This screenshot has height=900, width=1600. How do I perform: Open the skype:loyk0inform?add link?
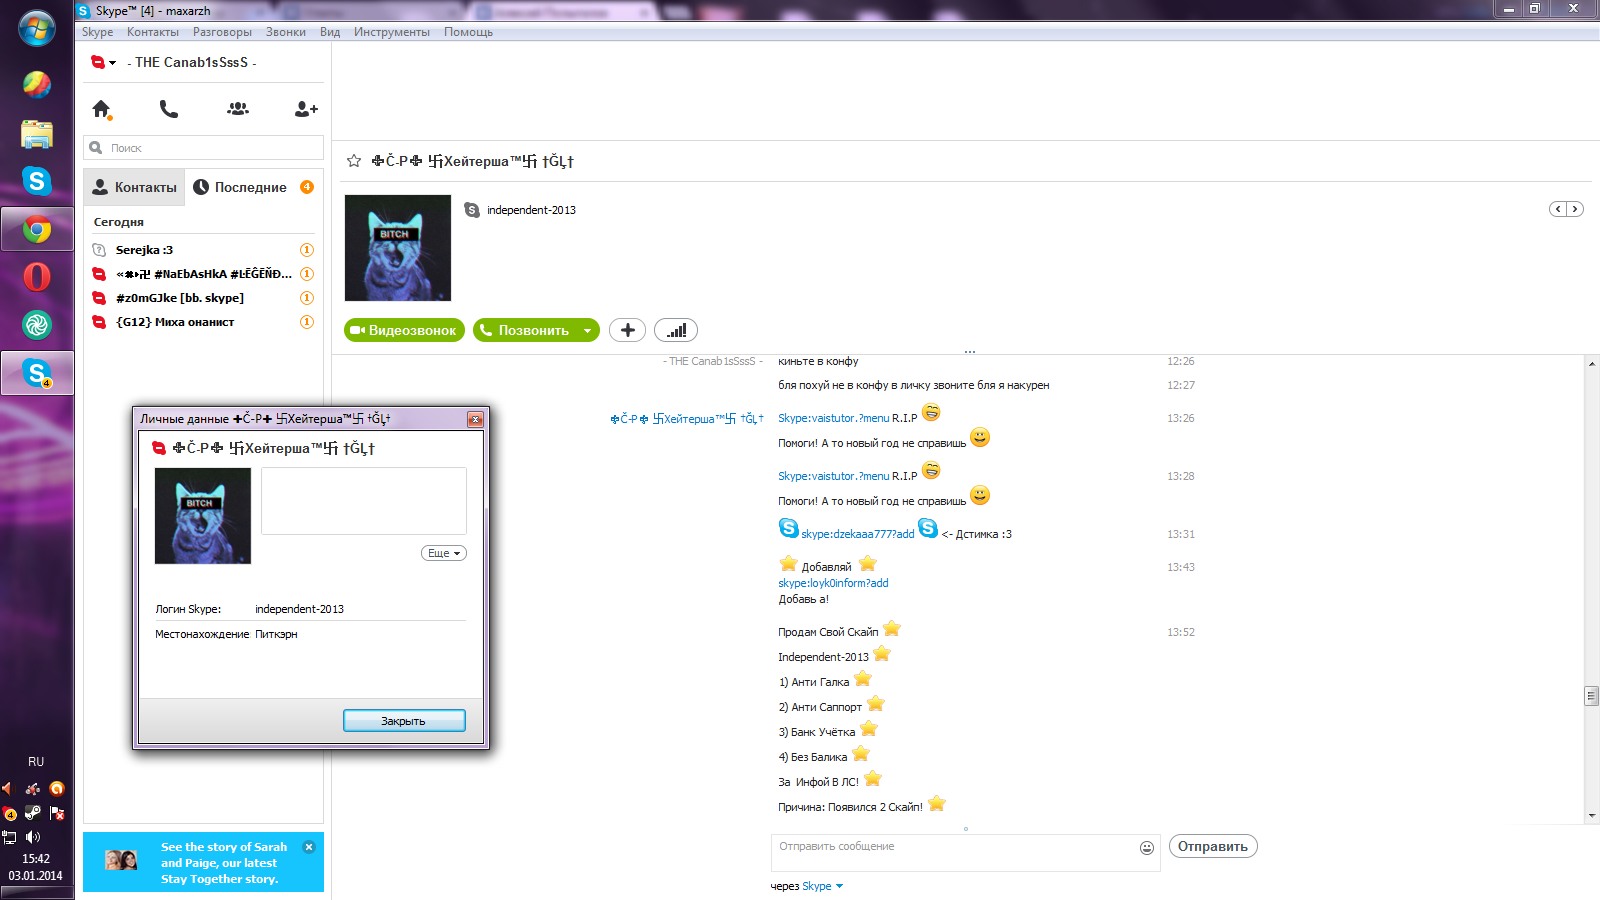tap(833, 583)
